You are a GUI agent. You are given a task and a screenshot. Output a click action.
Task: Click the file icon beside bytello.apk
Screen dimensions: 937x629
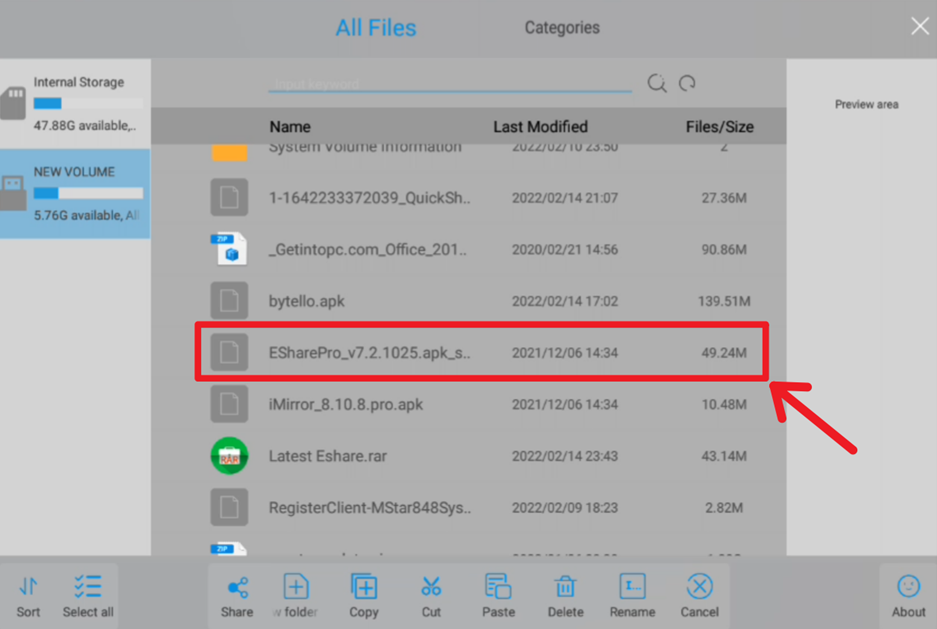pyautogui.click(x=229, y=300)
